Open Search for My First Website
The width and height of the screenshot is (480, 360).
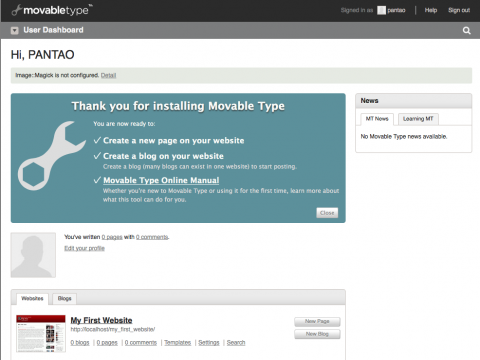(x=236, y=343)
